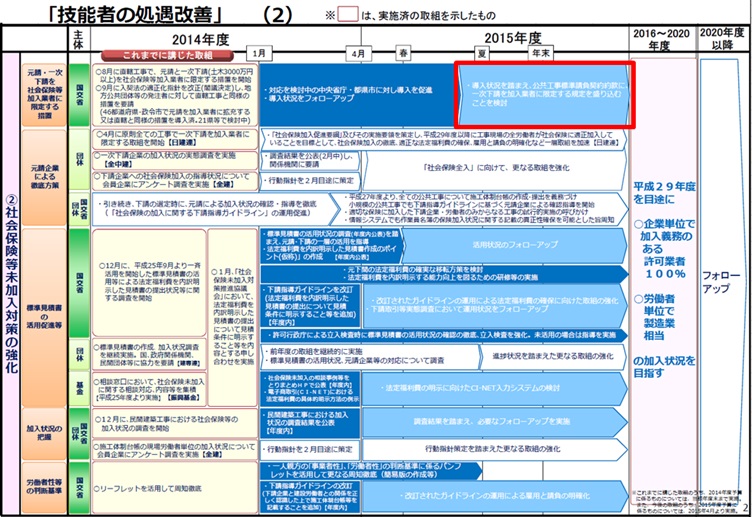Click the footnote starting ※これまでに講じた取組のうち
Viewport: 752px width, 517px height.
688,502
